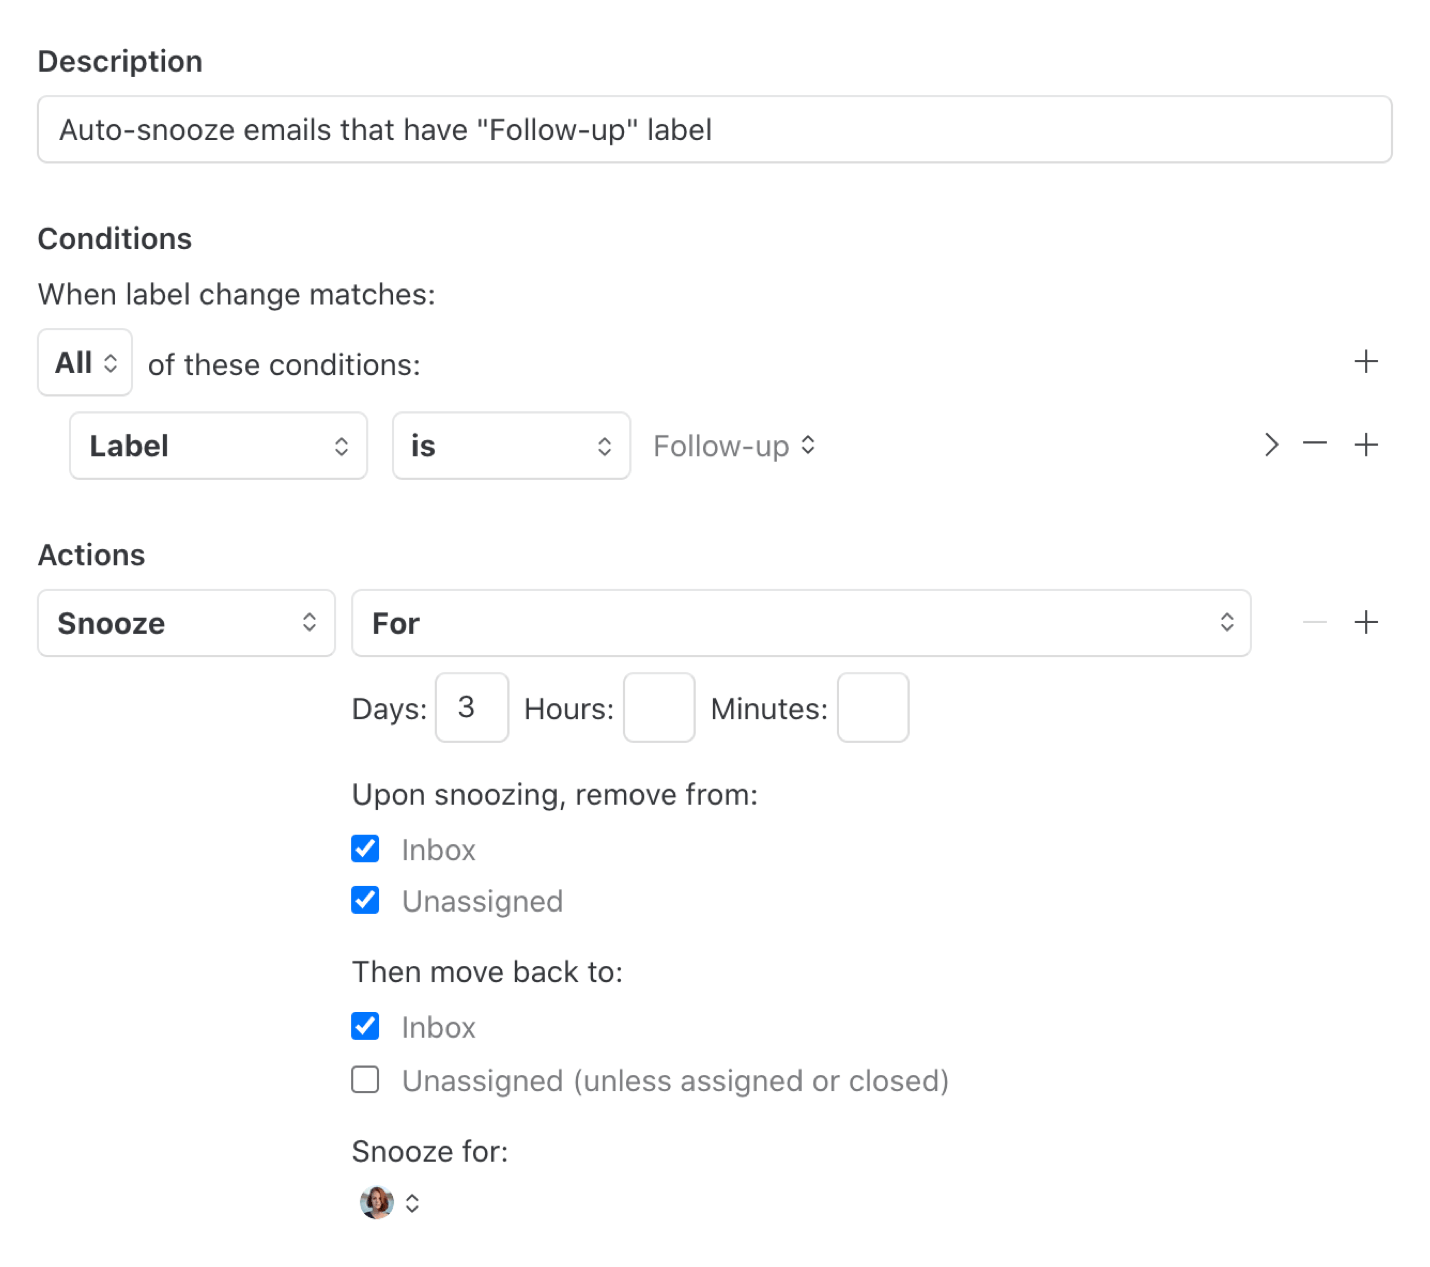Enable 'Unassigned (unless assigned or closed)' checkbox
The image size is (1430, 1267).
(x=366, y=1080)
